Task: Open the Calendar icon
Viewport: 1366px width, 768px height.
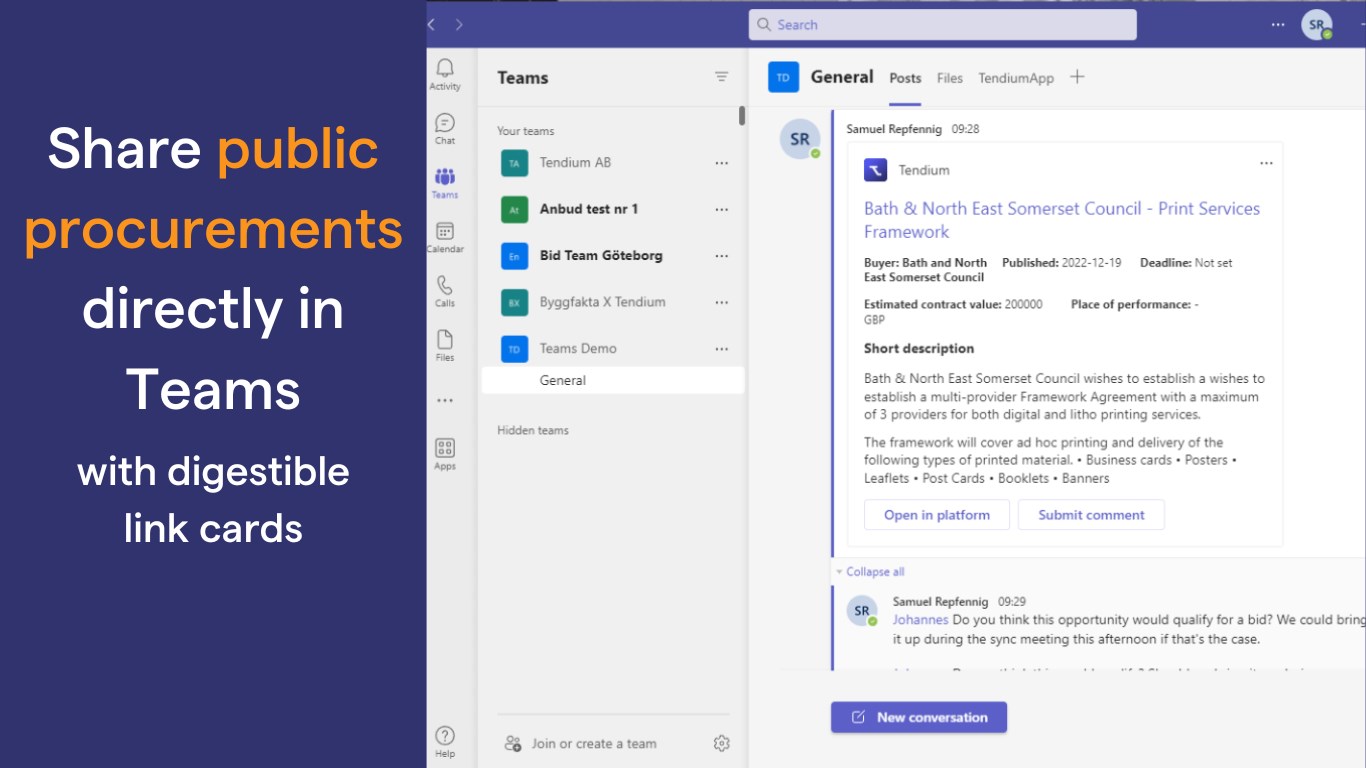Action: [445, 231]
